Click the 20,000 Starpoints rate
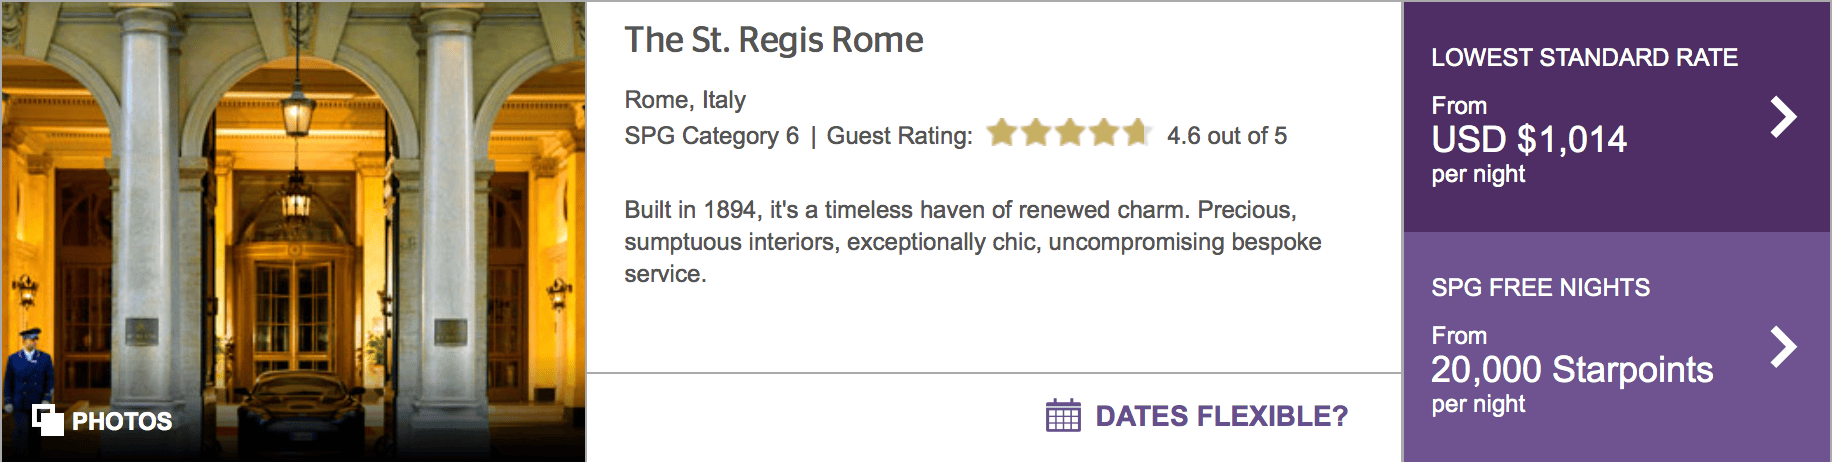The height and width of the screenshot is (462, 1832). tap(1572, 370)
